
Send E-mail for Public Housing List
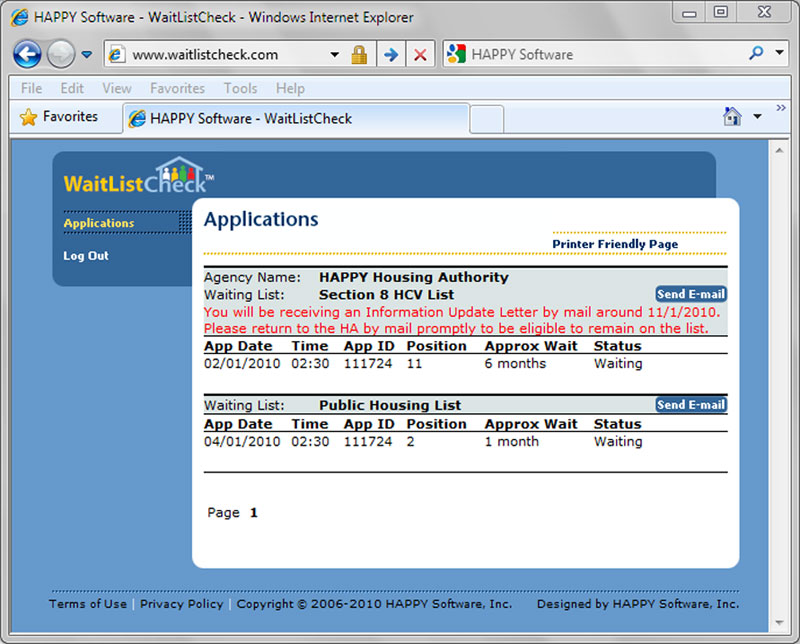(x=691, y=405)
